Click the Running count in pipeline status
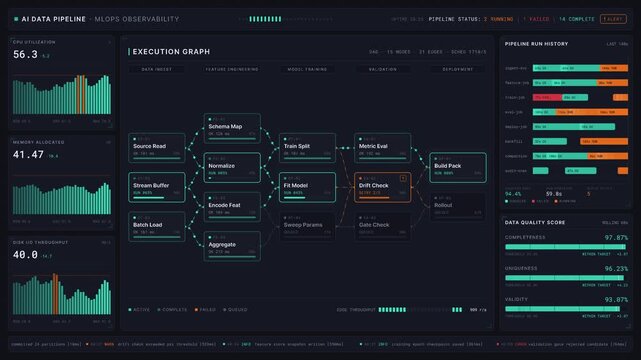 pyautogui.click(x=498, y=19)
